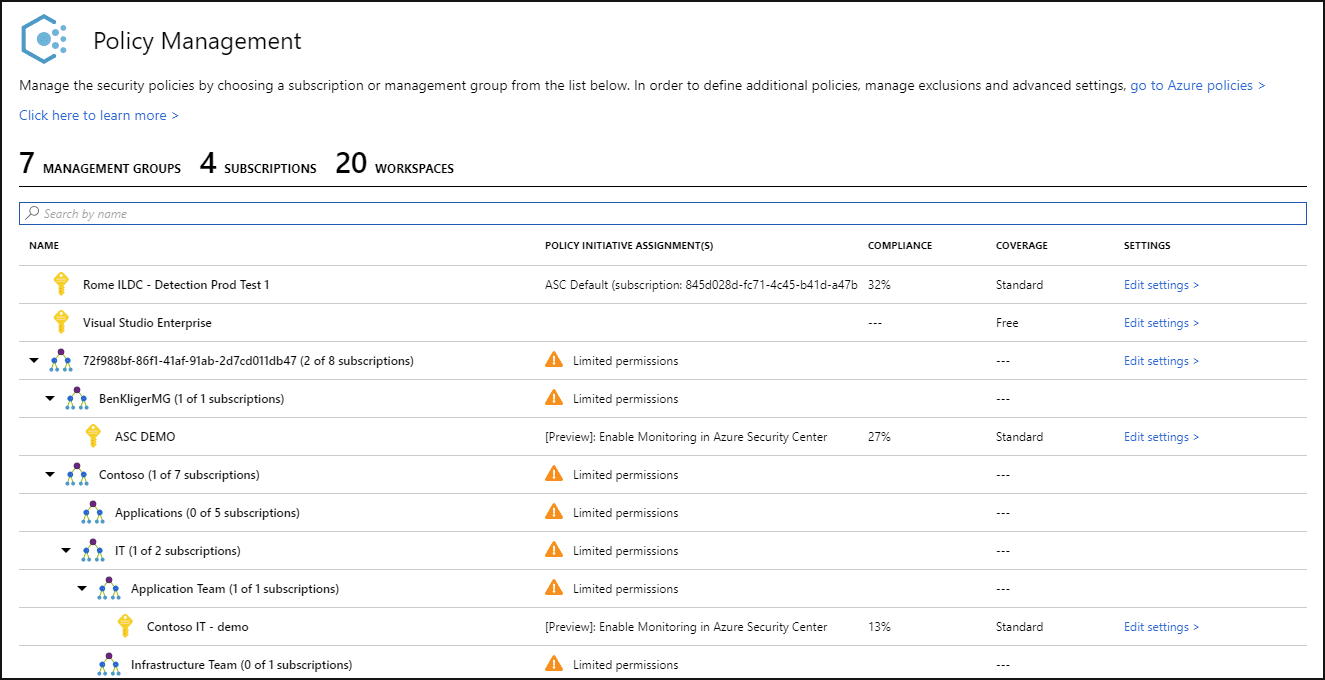Screen dimensions: 1325x680
Task: Collapse the IT management group
Action: click(67, 551)
